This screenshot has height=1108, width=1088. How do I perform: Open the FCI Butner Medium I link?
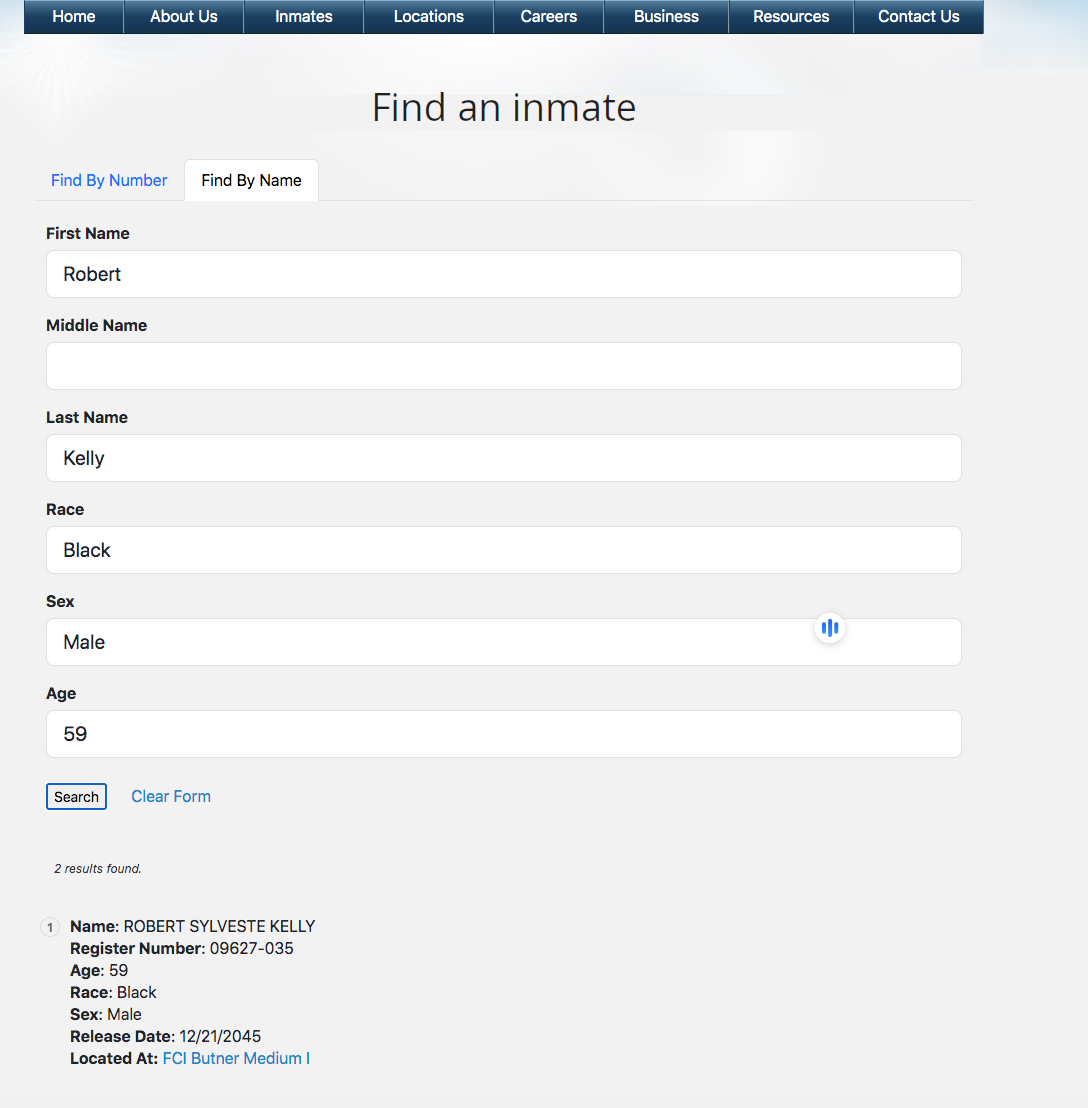click(x=236, y=1058)
